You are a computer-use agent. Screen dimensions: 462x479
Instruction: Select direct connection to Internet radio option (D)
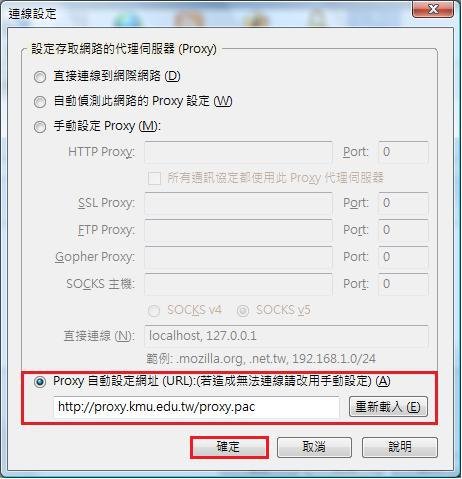(40, 77)
